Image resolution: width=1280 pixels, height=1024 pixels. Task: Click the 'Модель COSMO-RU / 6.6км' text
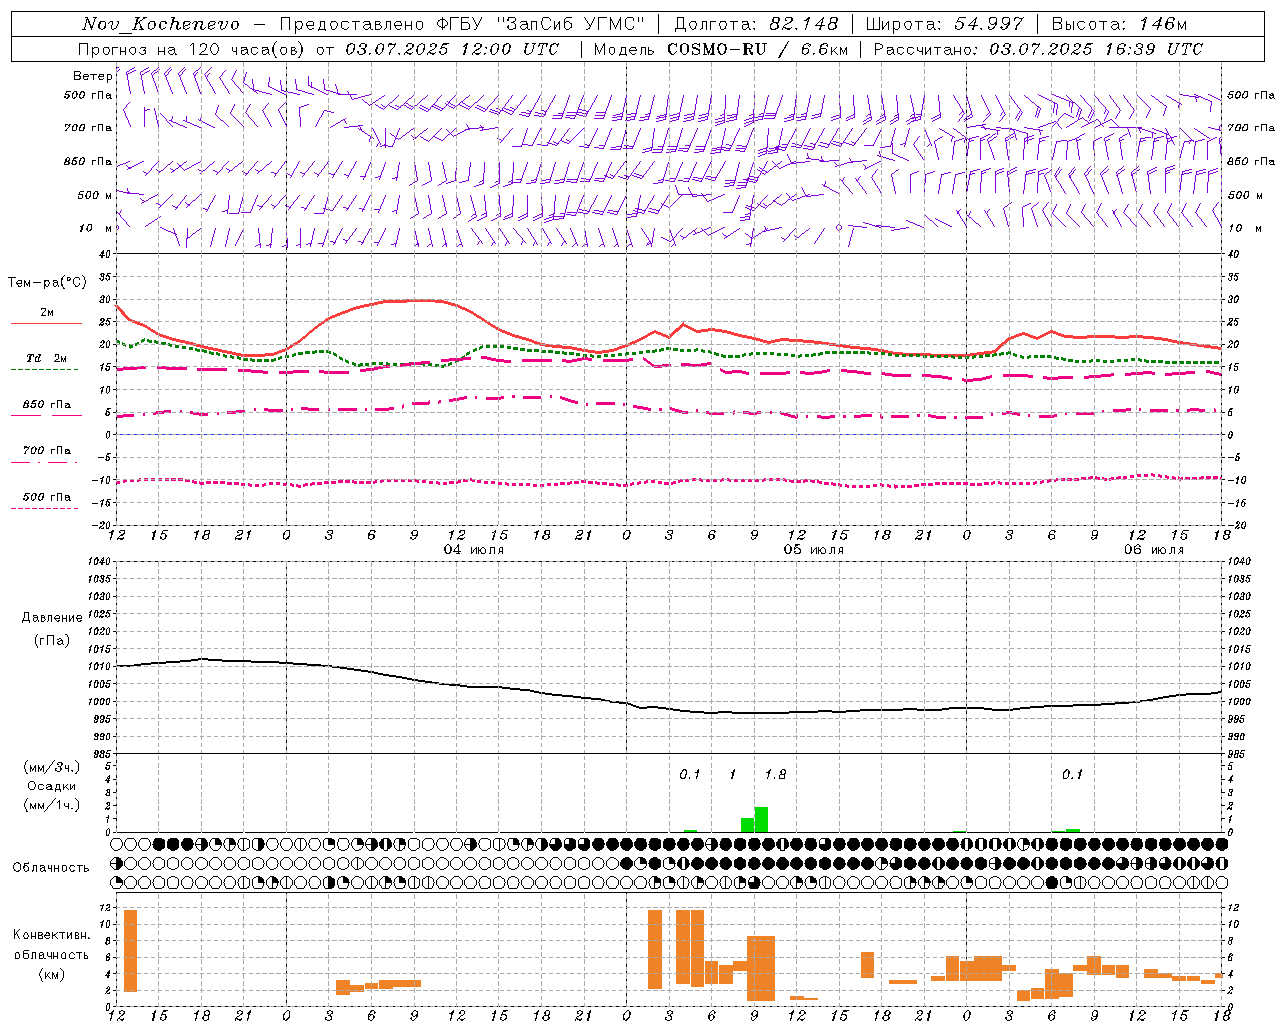click(721, 49)
